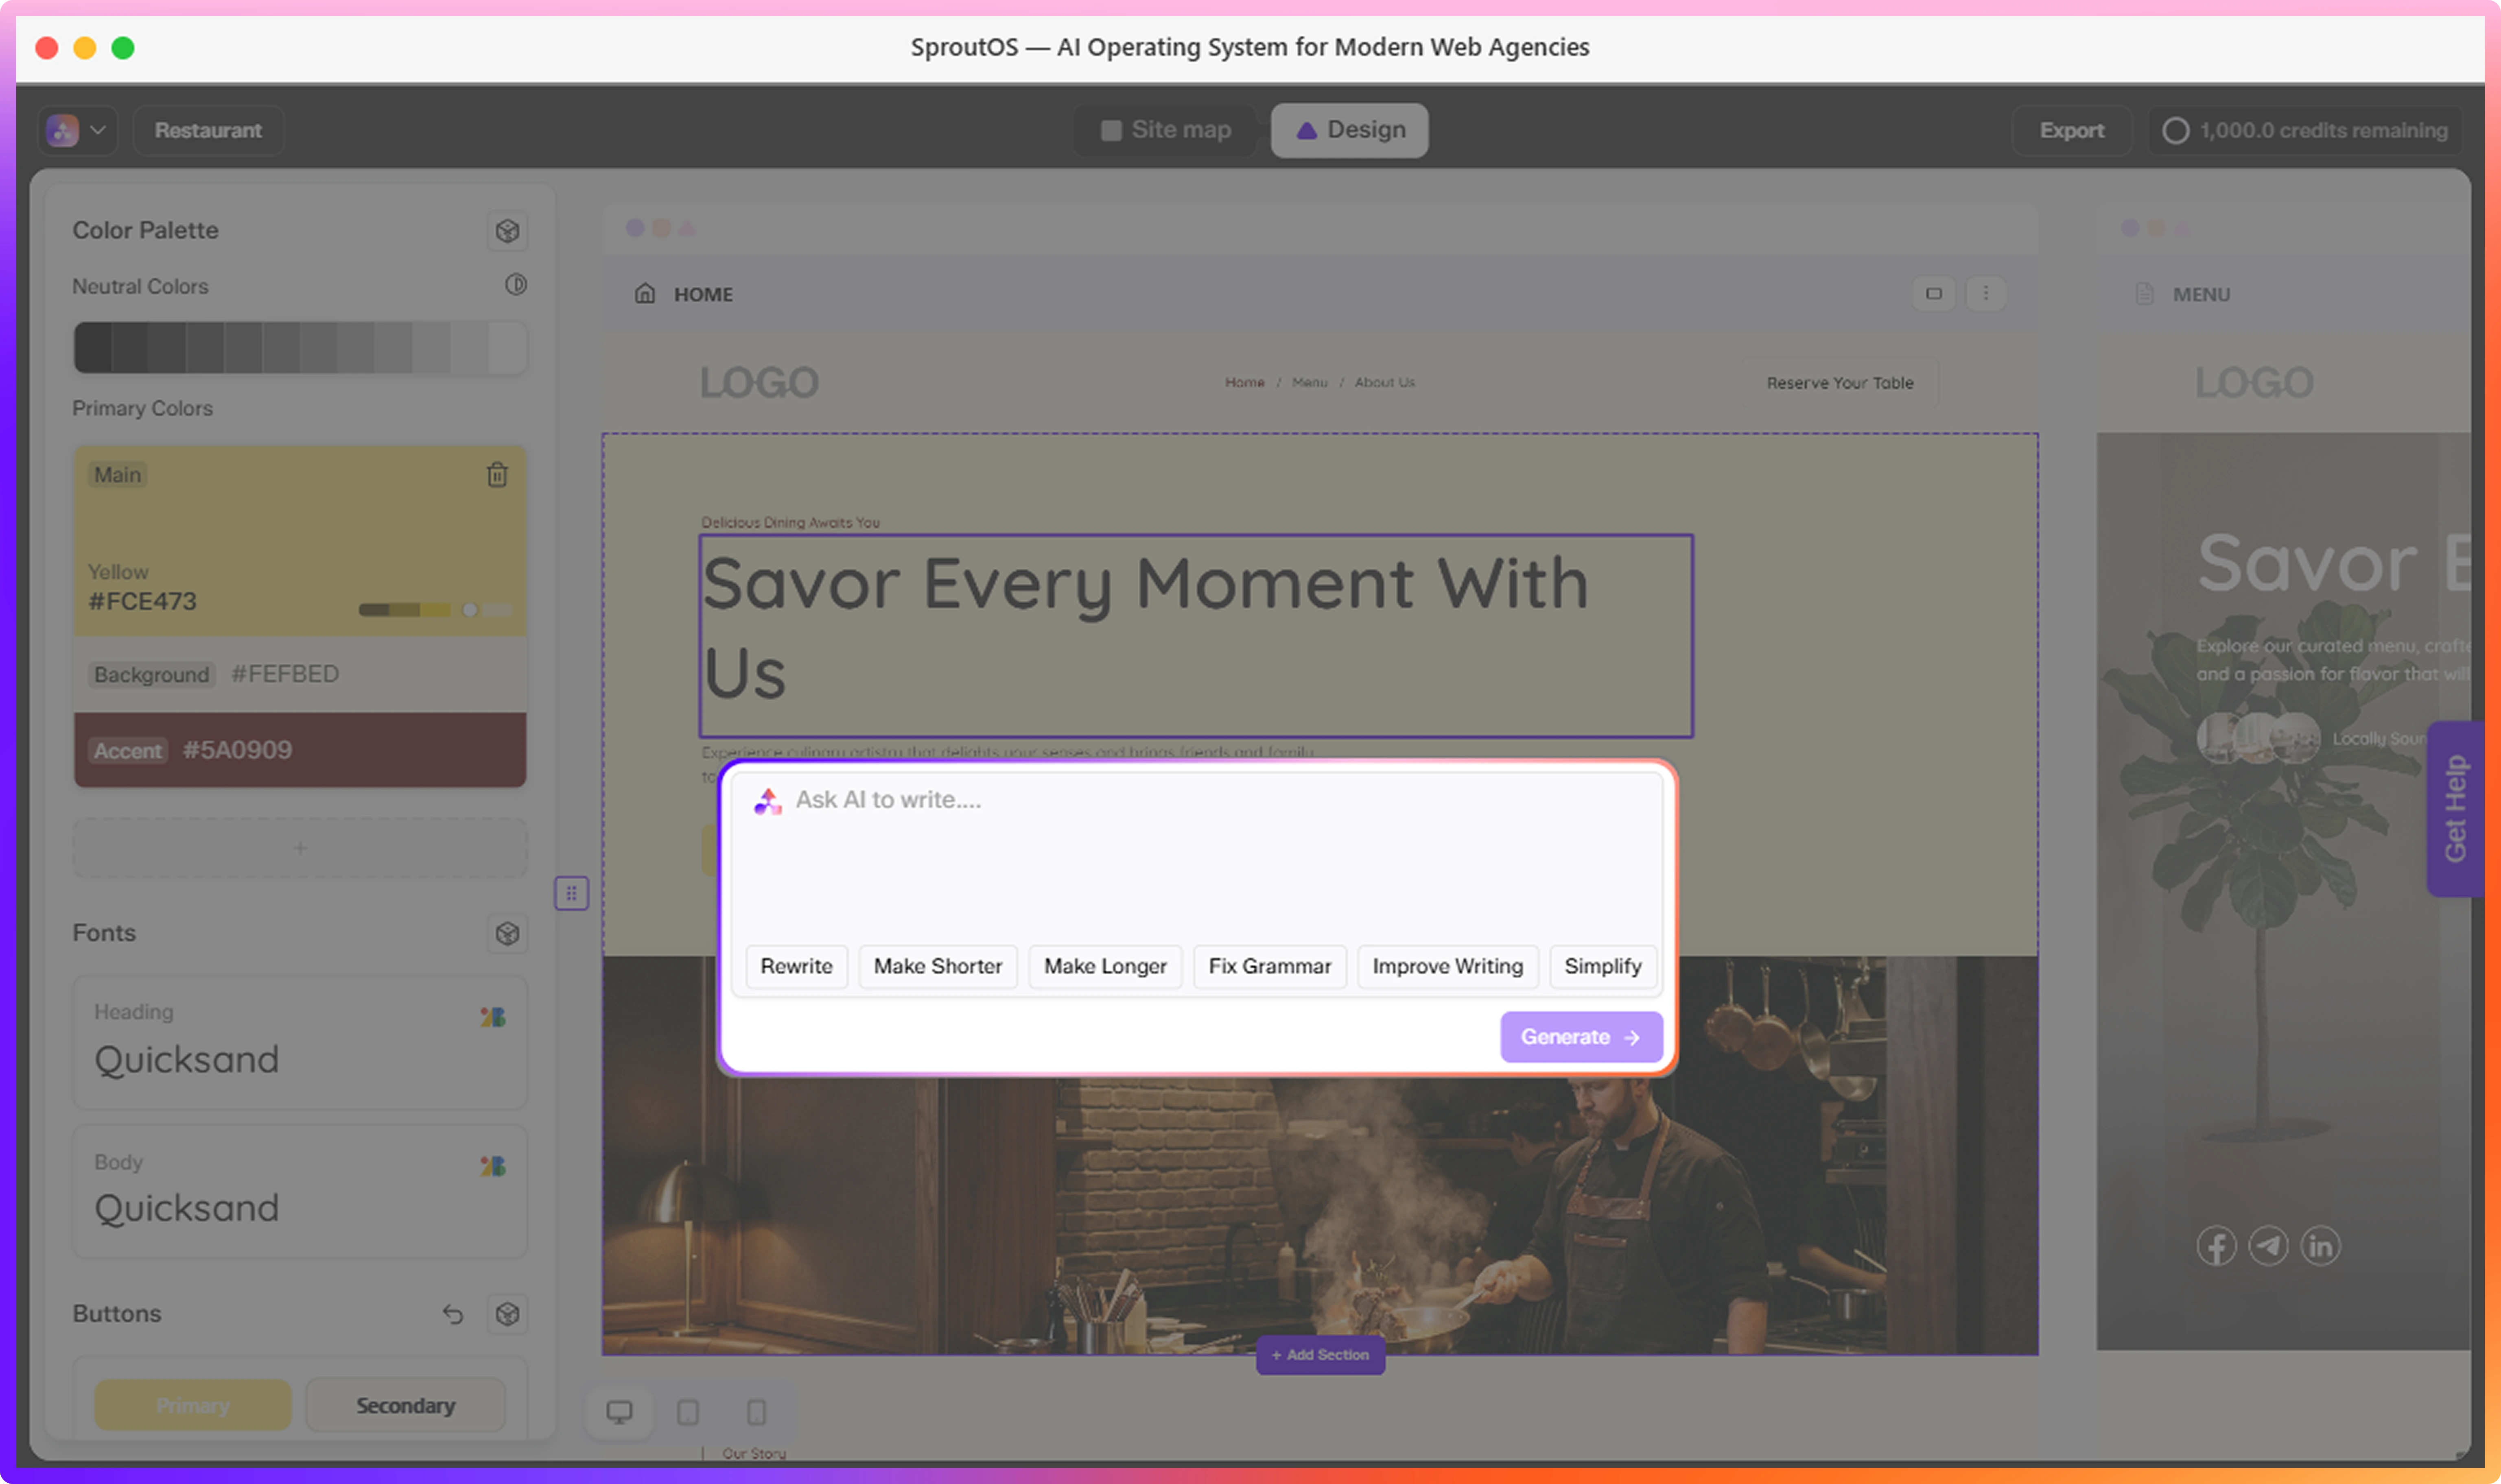The width and height of the screenshot is (2501, 1484).
Task: Click the Menu nav link in preview
Action: click(1309, 382)
